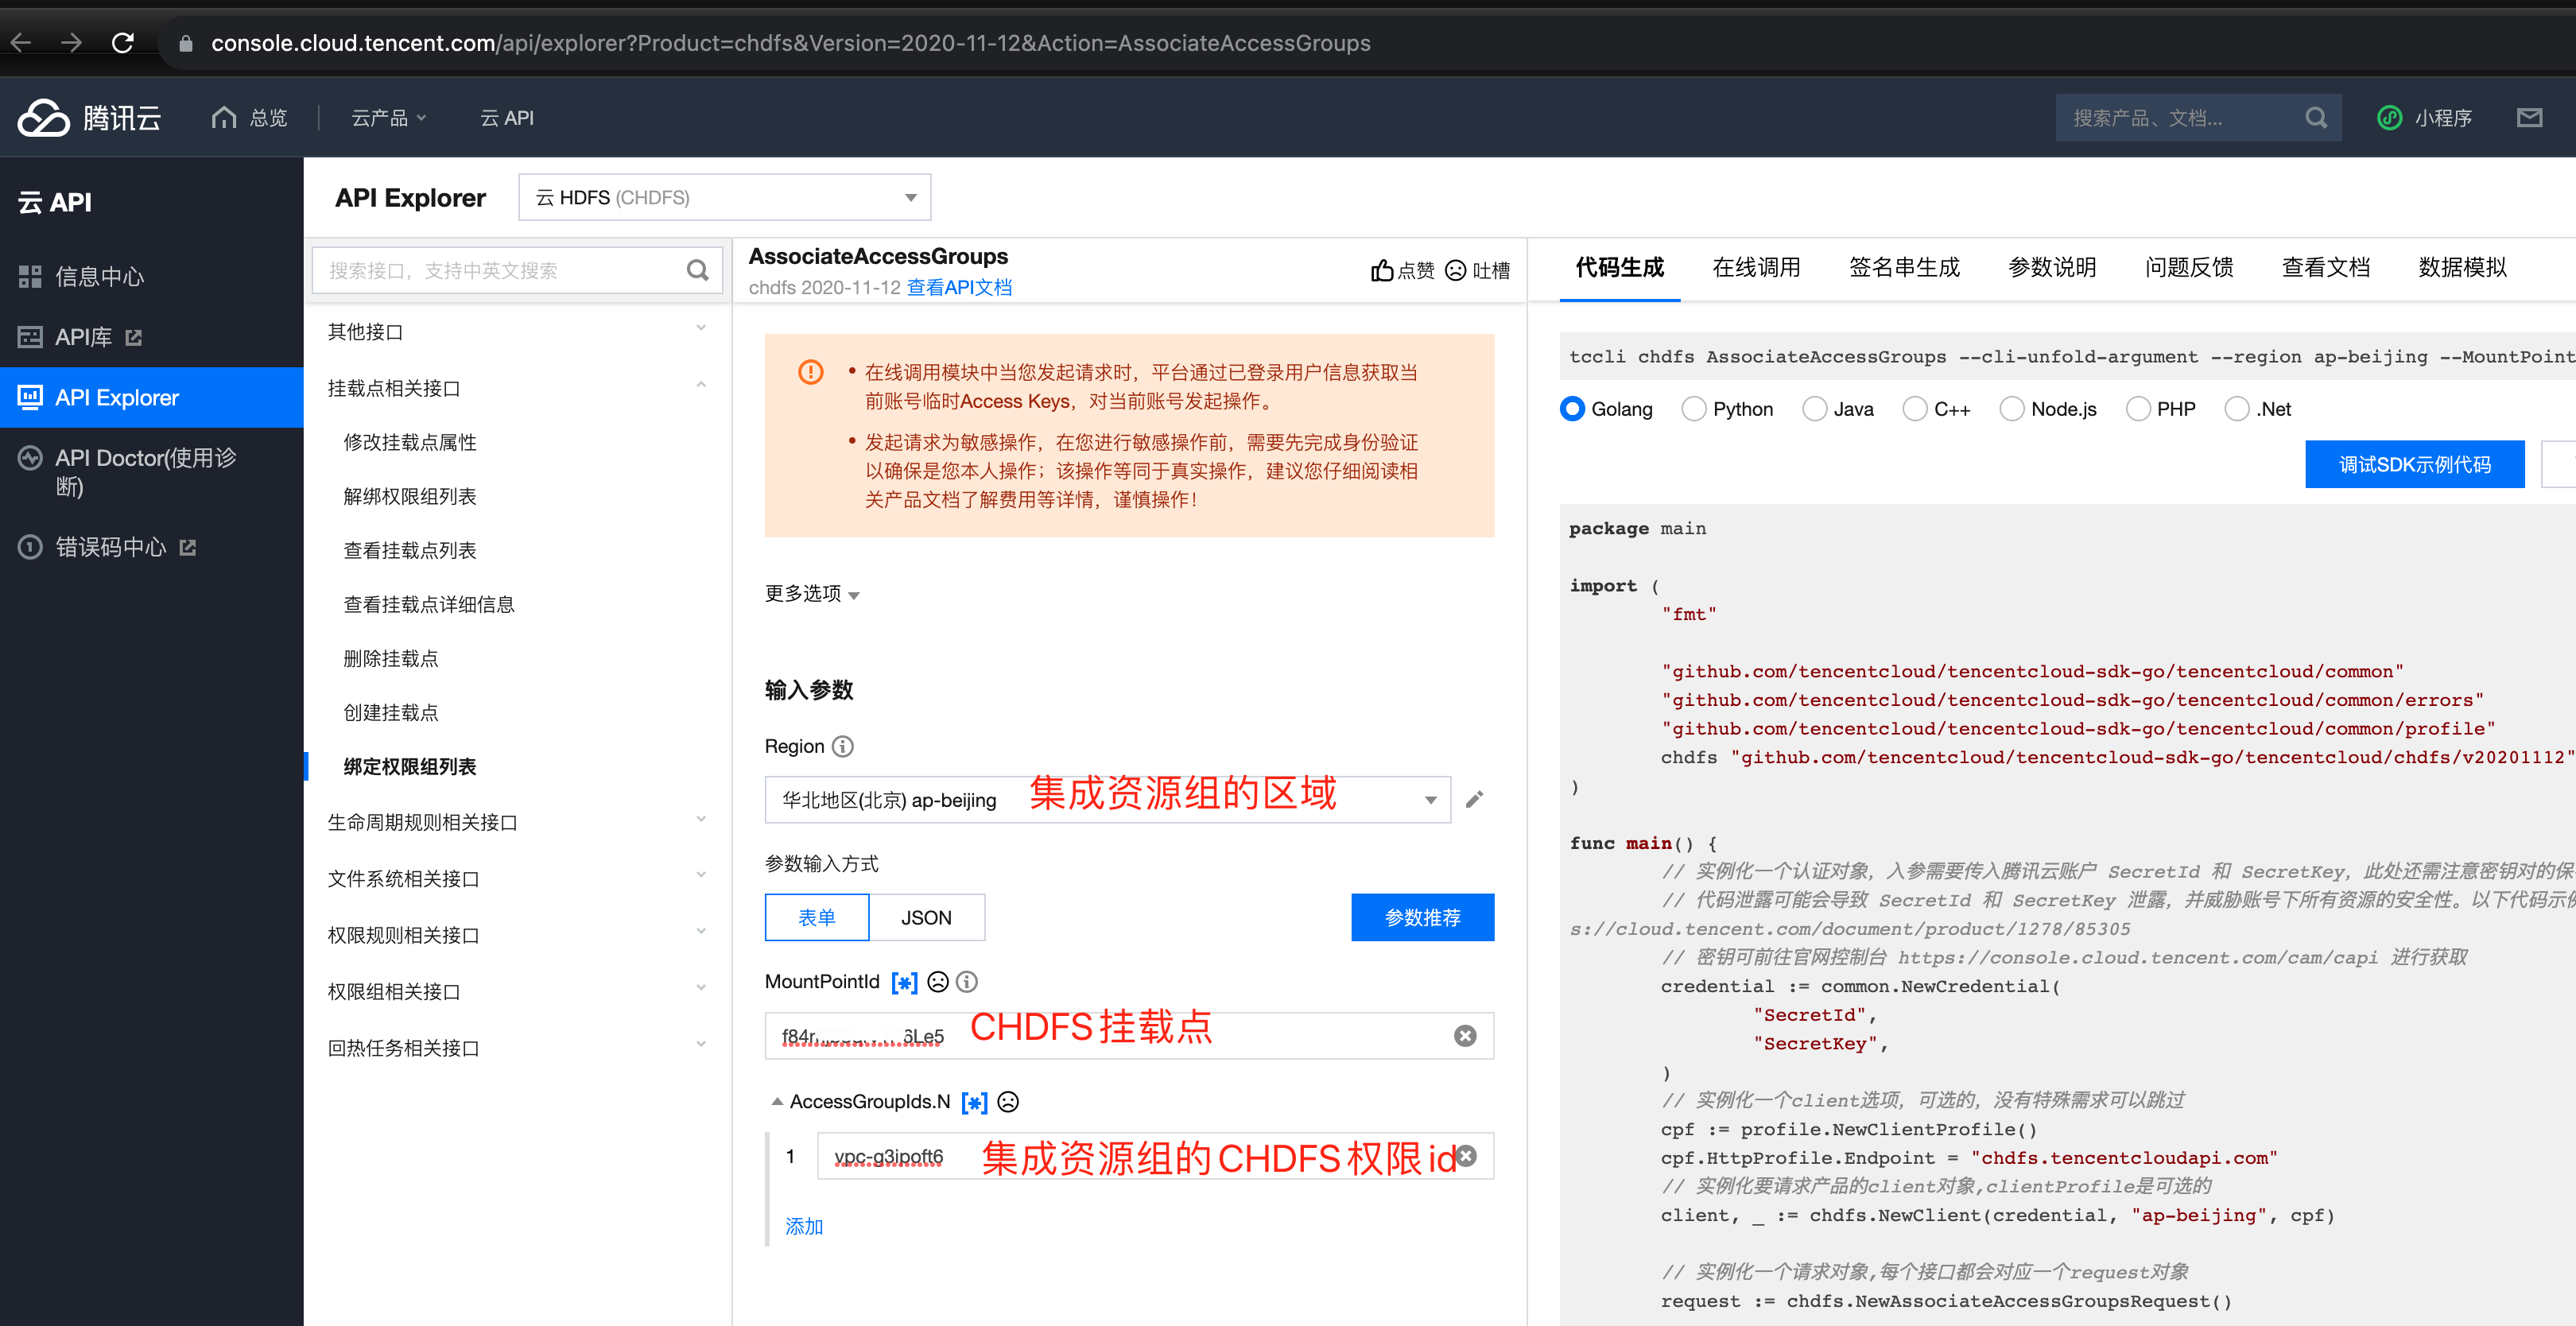Open the HDFS (CHDFS) product dropdown
The width and height of the screenshot is (2576, 1326).
(x=724, y=198)
